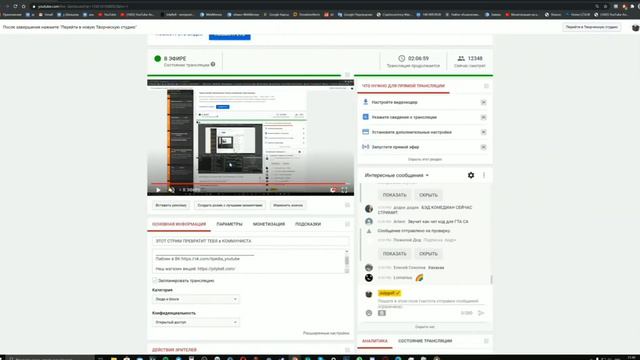Click the Изменить значок button
The image size is (640, 360).
[288, 205]
